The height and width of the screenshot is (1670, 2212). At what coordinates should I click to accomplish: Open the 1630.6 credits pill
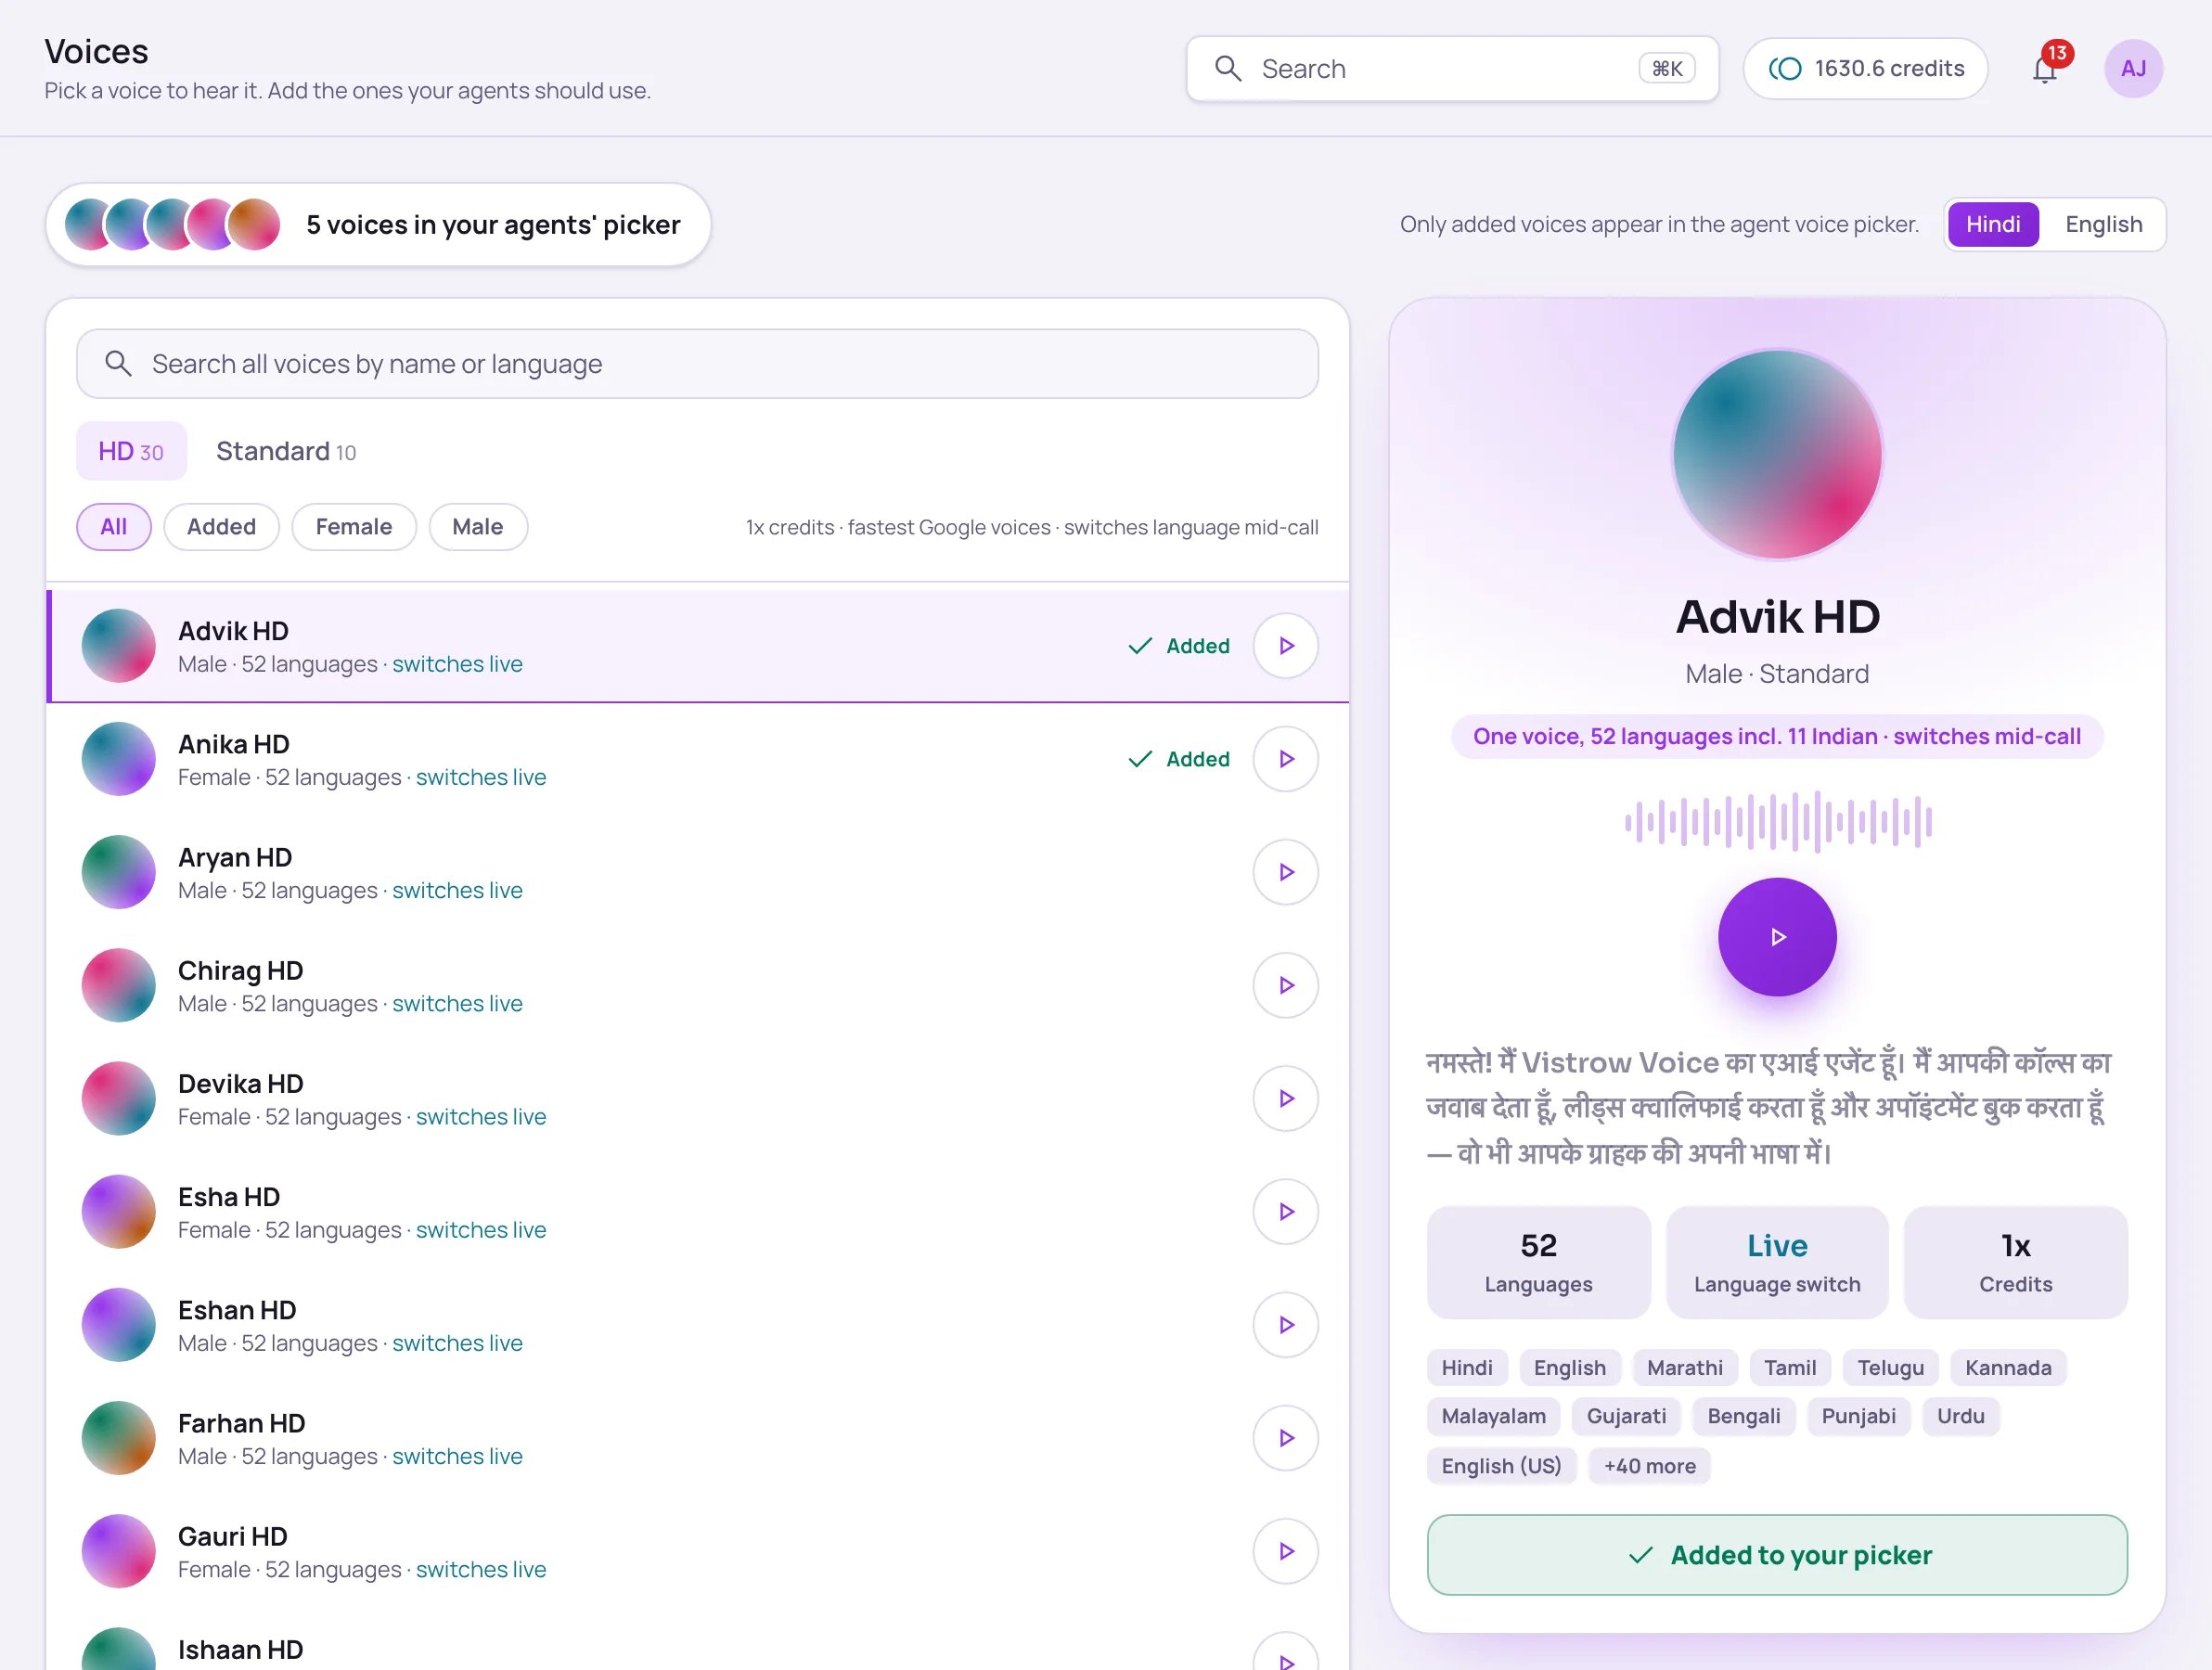point(1865,69)
